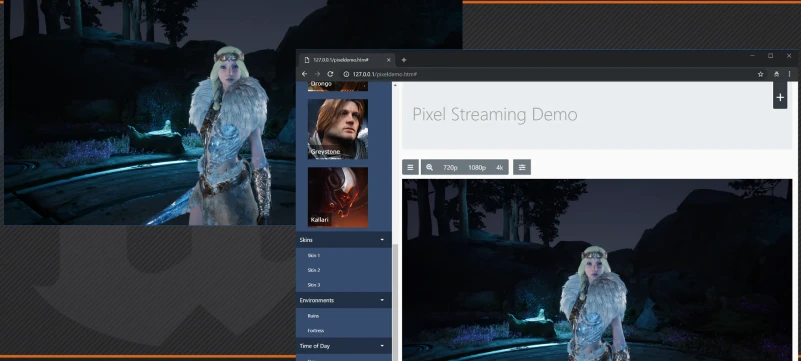Screen dimensions: 801x361
Task: Click the site info icon in address bar
Action: pos(346,74)
